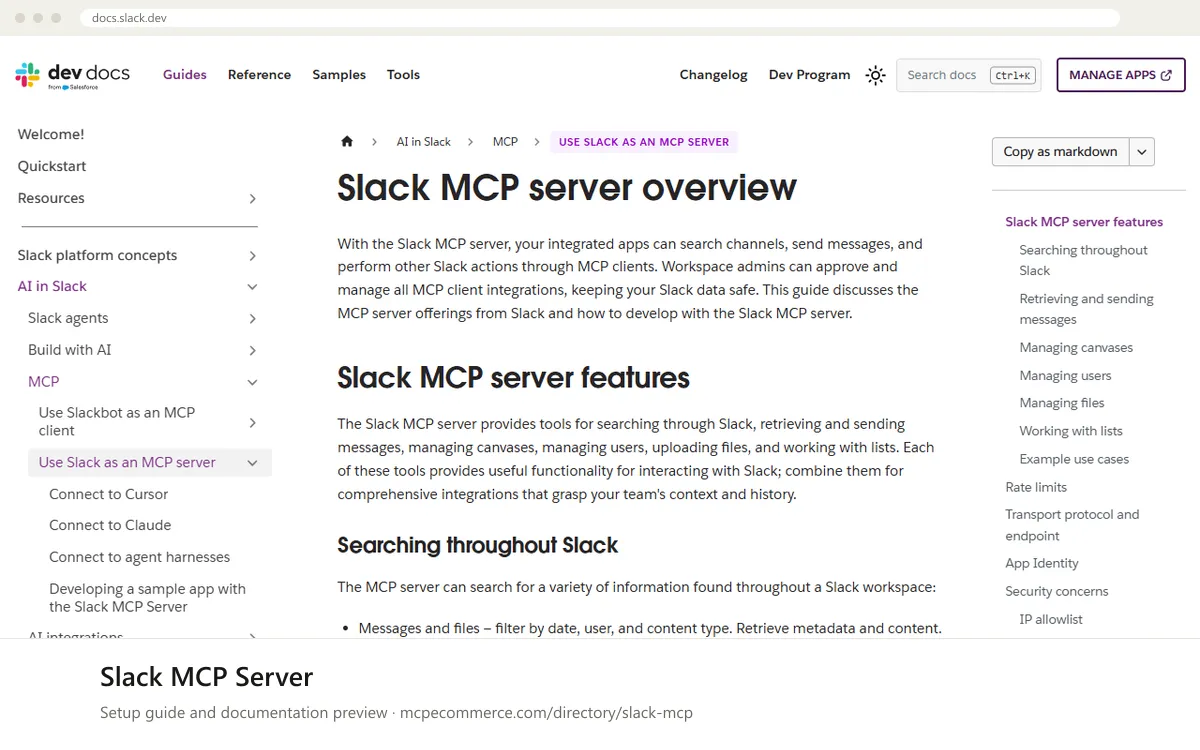The width and height of the screenshot is (1200, 750).
Task: Jump to Searching throughout Slack in contents
Action: pos(1084,260)
